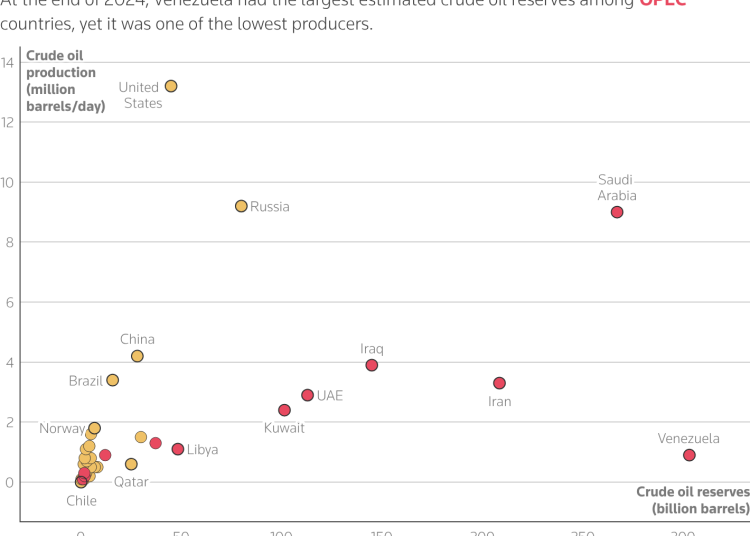This screenshot has height=536, width=750.
Task: Click the Libya data point
Action: (x=178, y=449)
